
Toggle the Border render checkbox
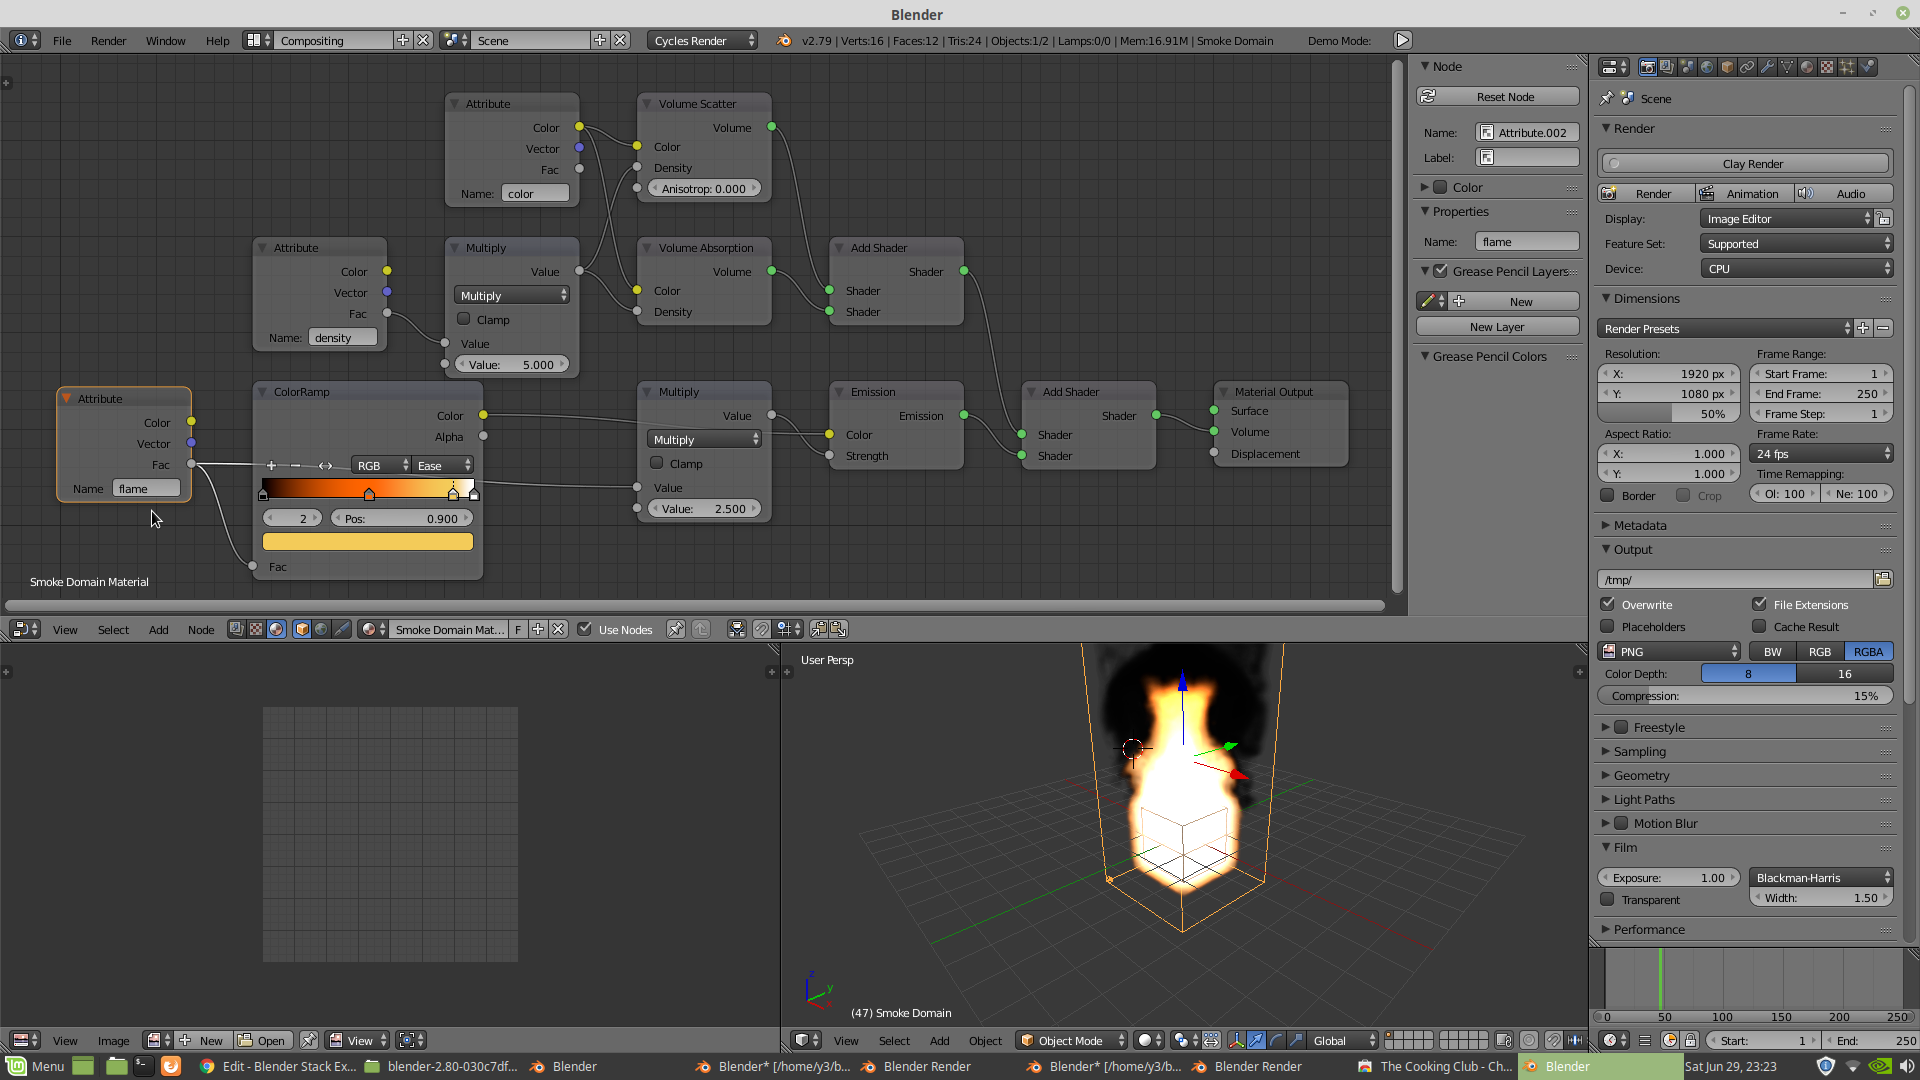(1607, 493)
